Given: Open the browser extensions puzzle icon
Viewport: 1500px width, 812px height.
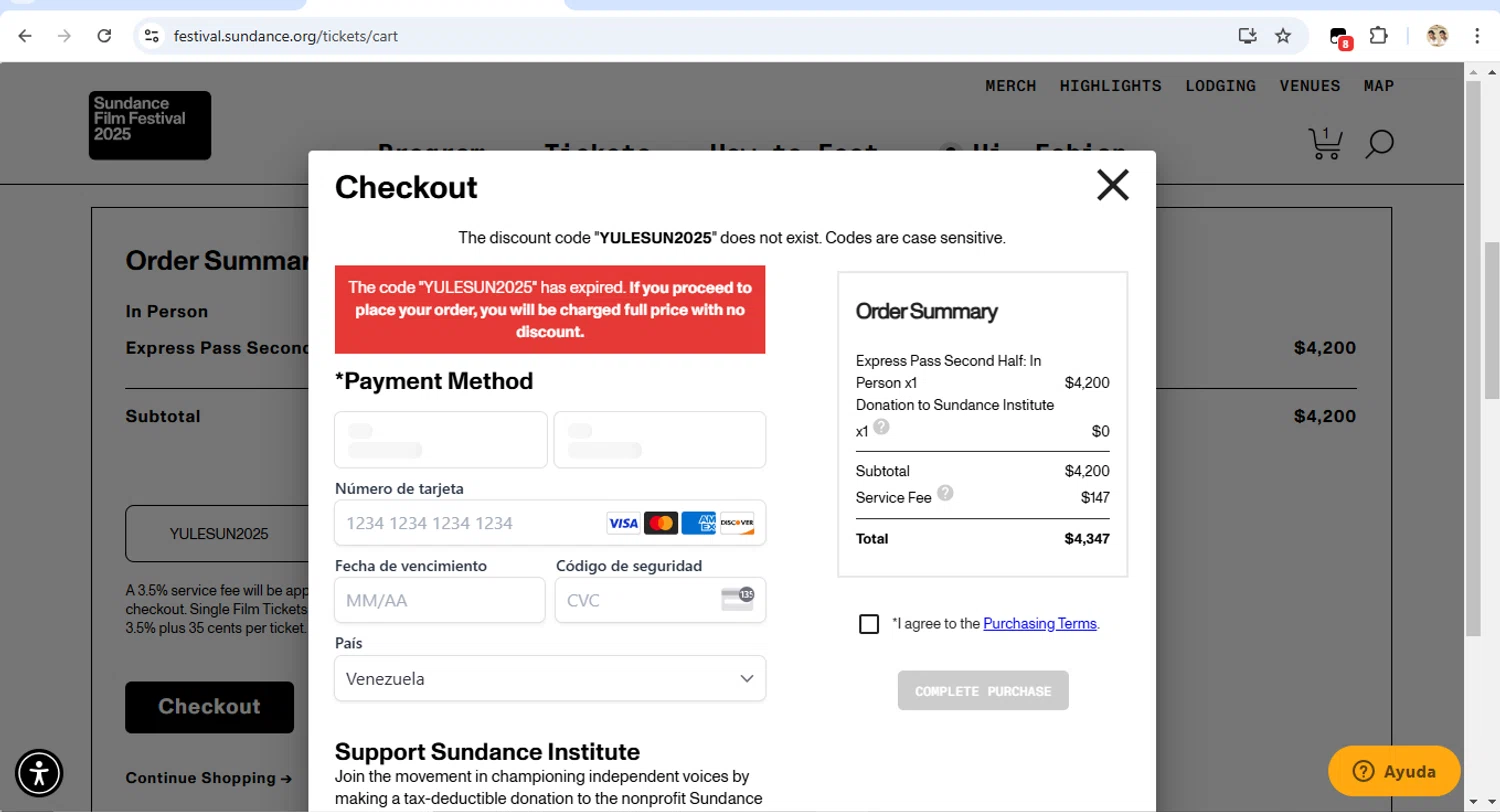Looking at the screenshot, I should 1378,36.
